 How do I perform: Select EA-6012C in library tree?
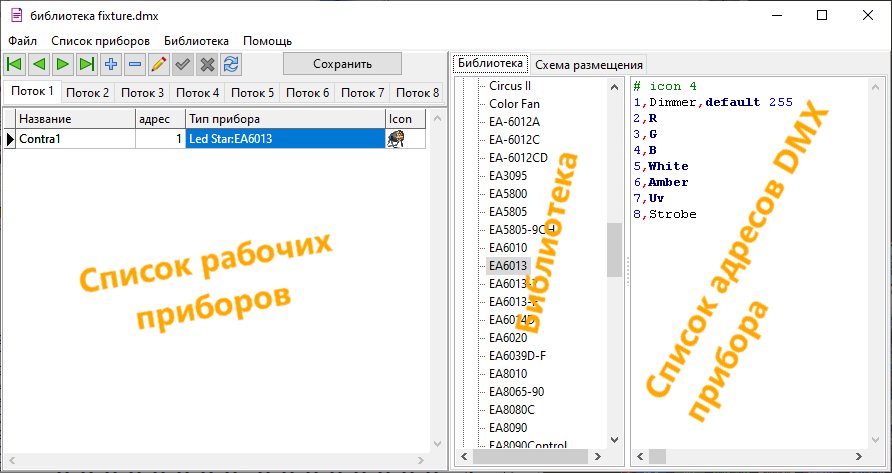[514, 140]
